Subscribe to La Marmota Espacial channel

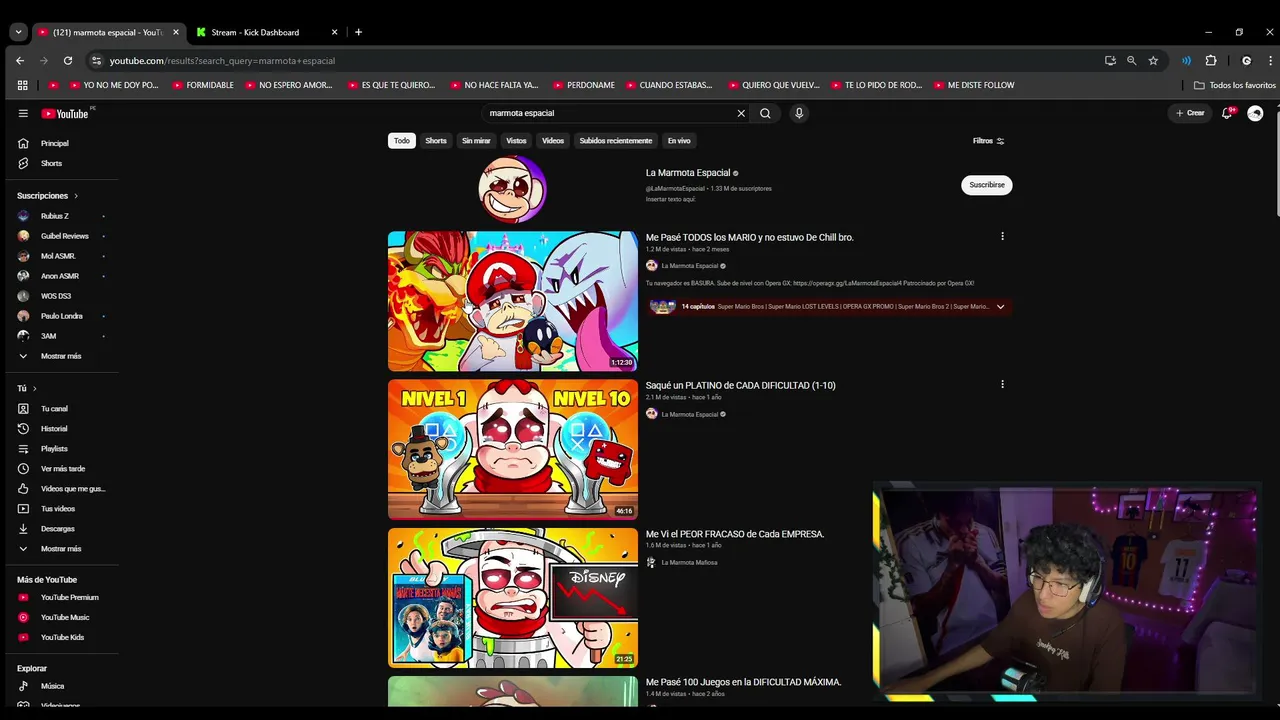tap(987, 185)
